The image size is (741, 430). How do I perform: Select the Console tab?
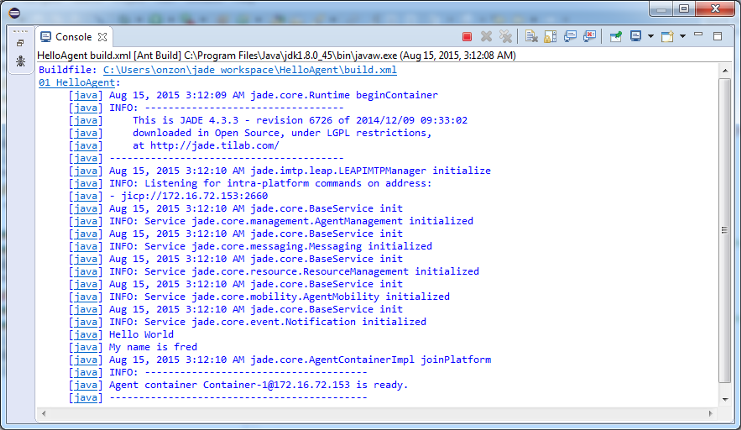(73, 37)
